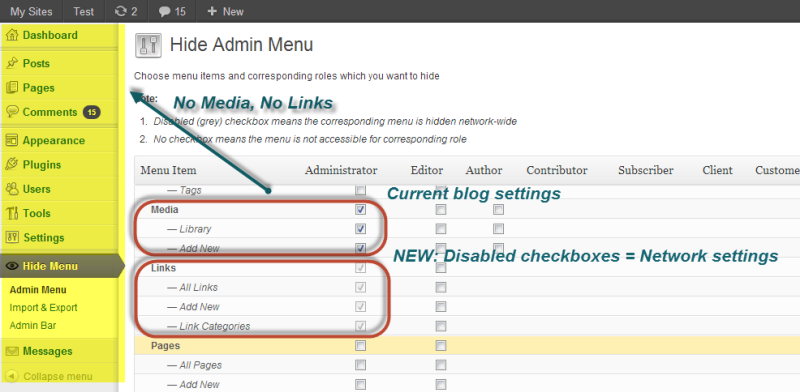The height and width of the screenshot is (392, 800).
Task: Click the Hide Admin Menu page heading icon
Action: point(148,45)
